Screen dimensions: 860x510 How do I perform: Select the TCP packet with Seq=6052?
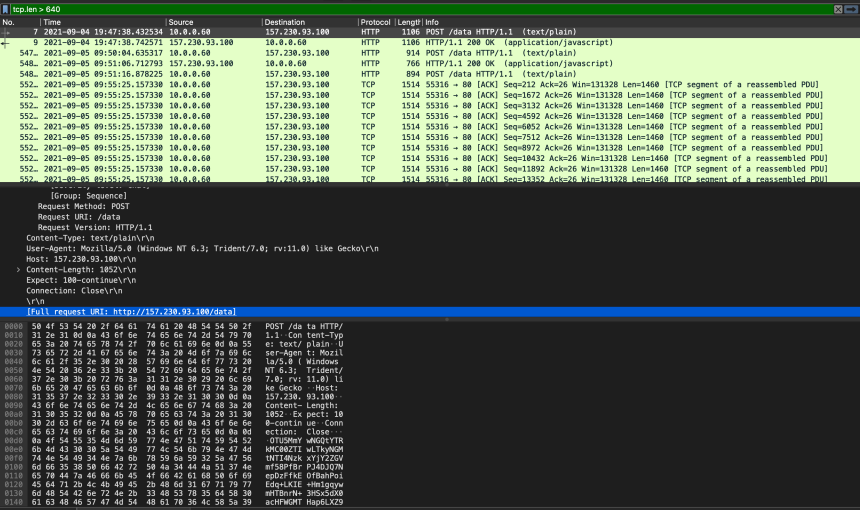430,127
